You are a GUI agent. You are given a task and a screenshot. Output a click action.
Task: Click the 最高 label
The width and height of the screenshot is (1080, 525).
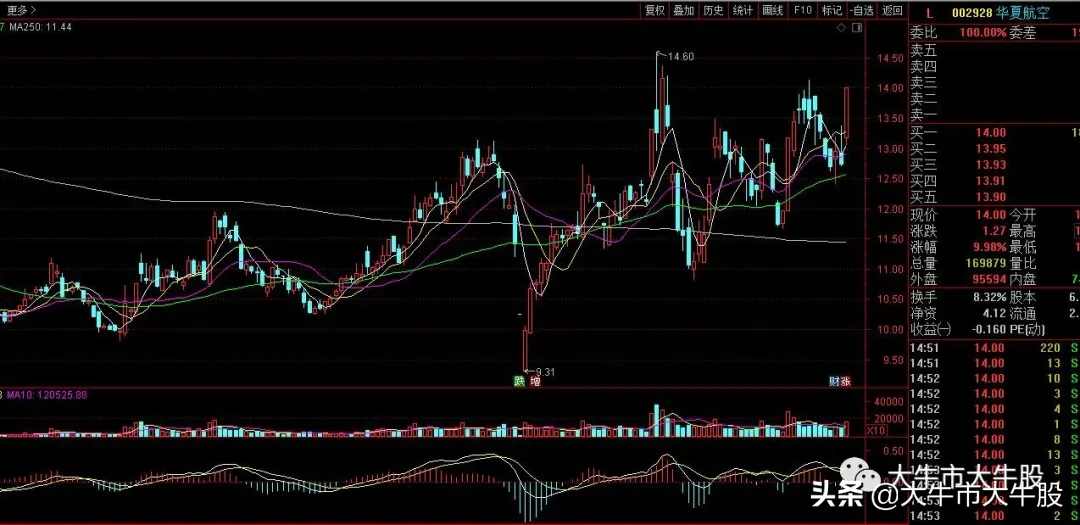click(1023, 231)
